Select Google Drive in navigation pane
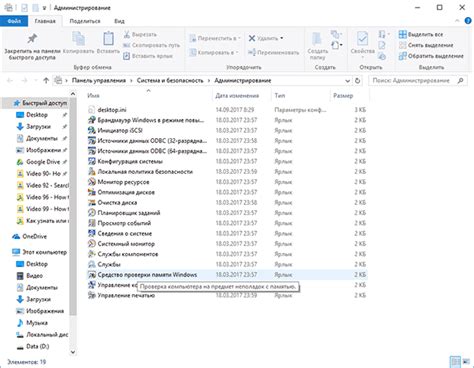Screen dimensions: 474x368 tap(43, 162)
